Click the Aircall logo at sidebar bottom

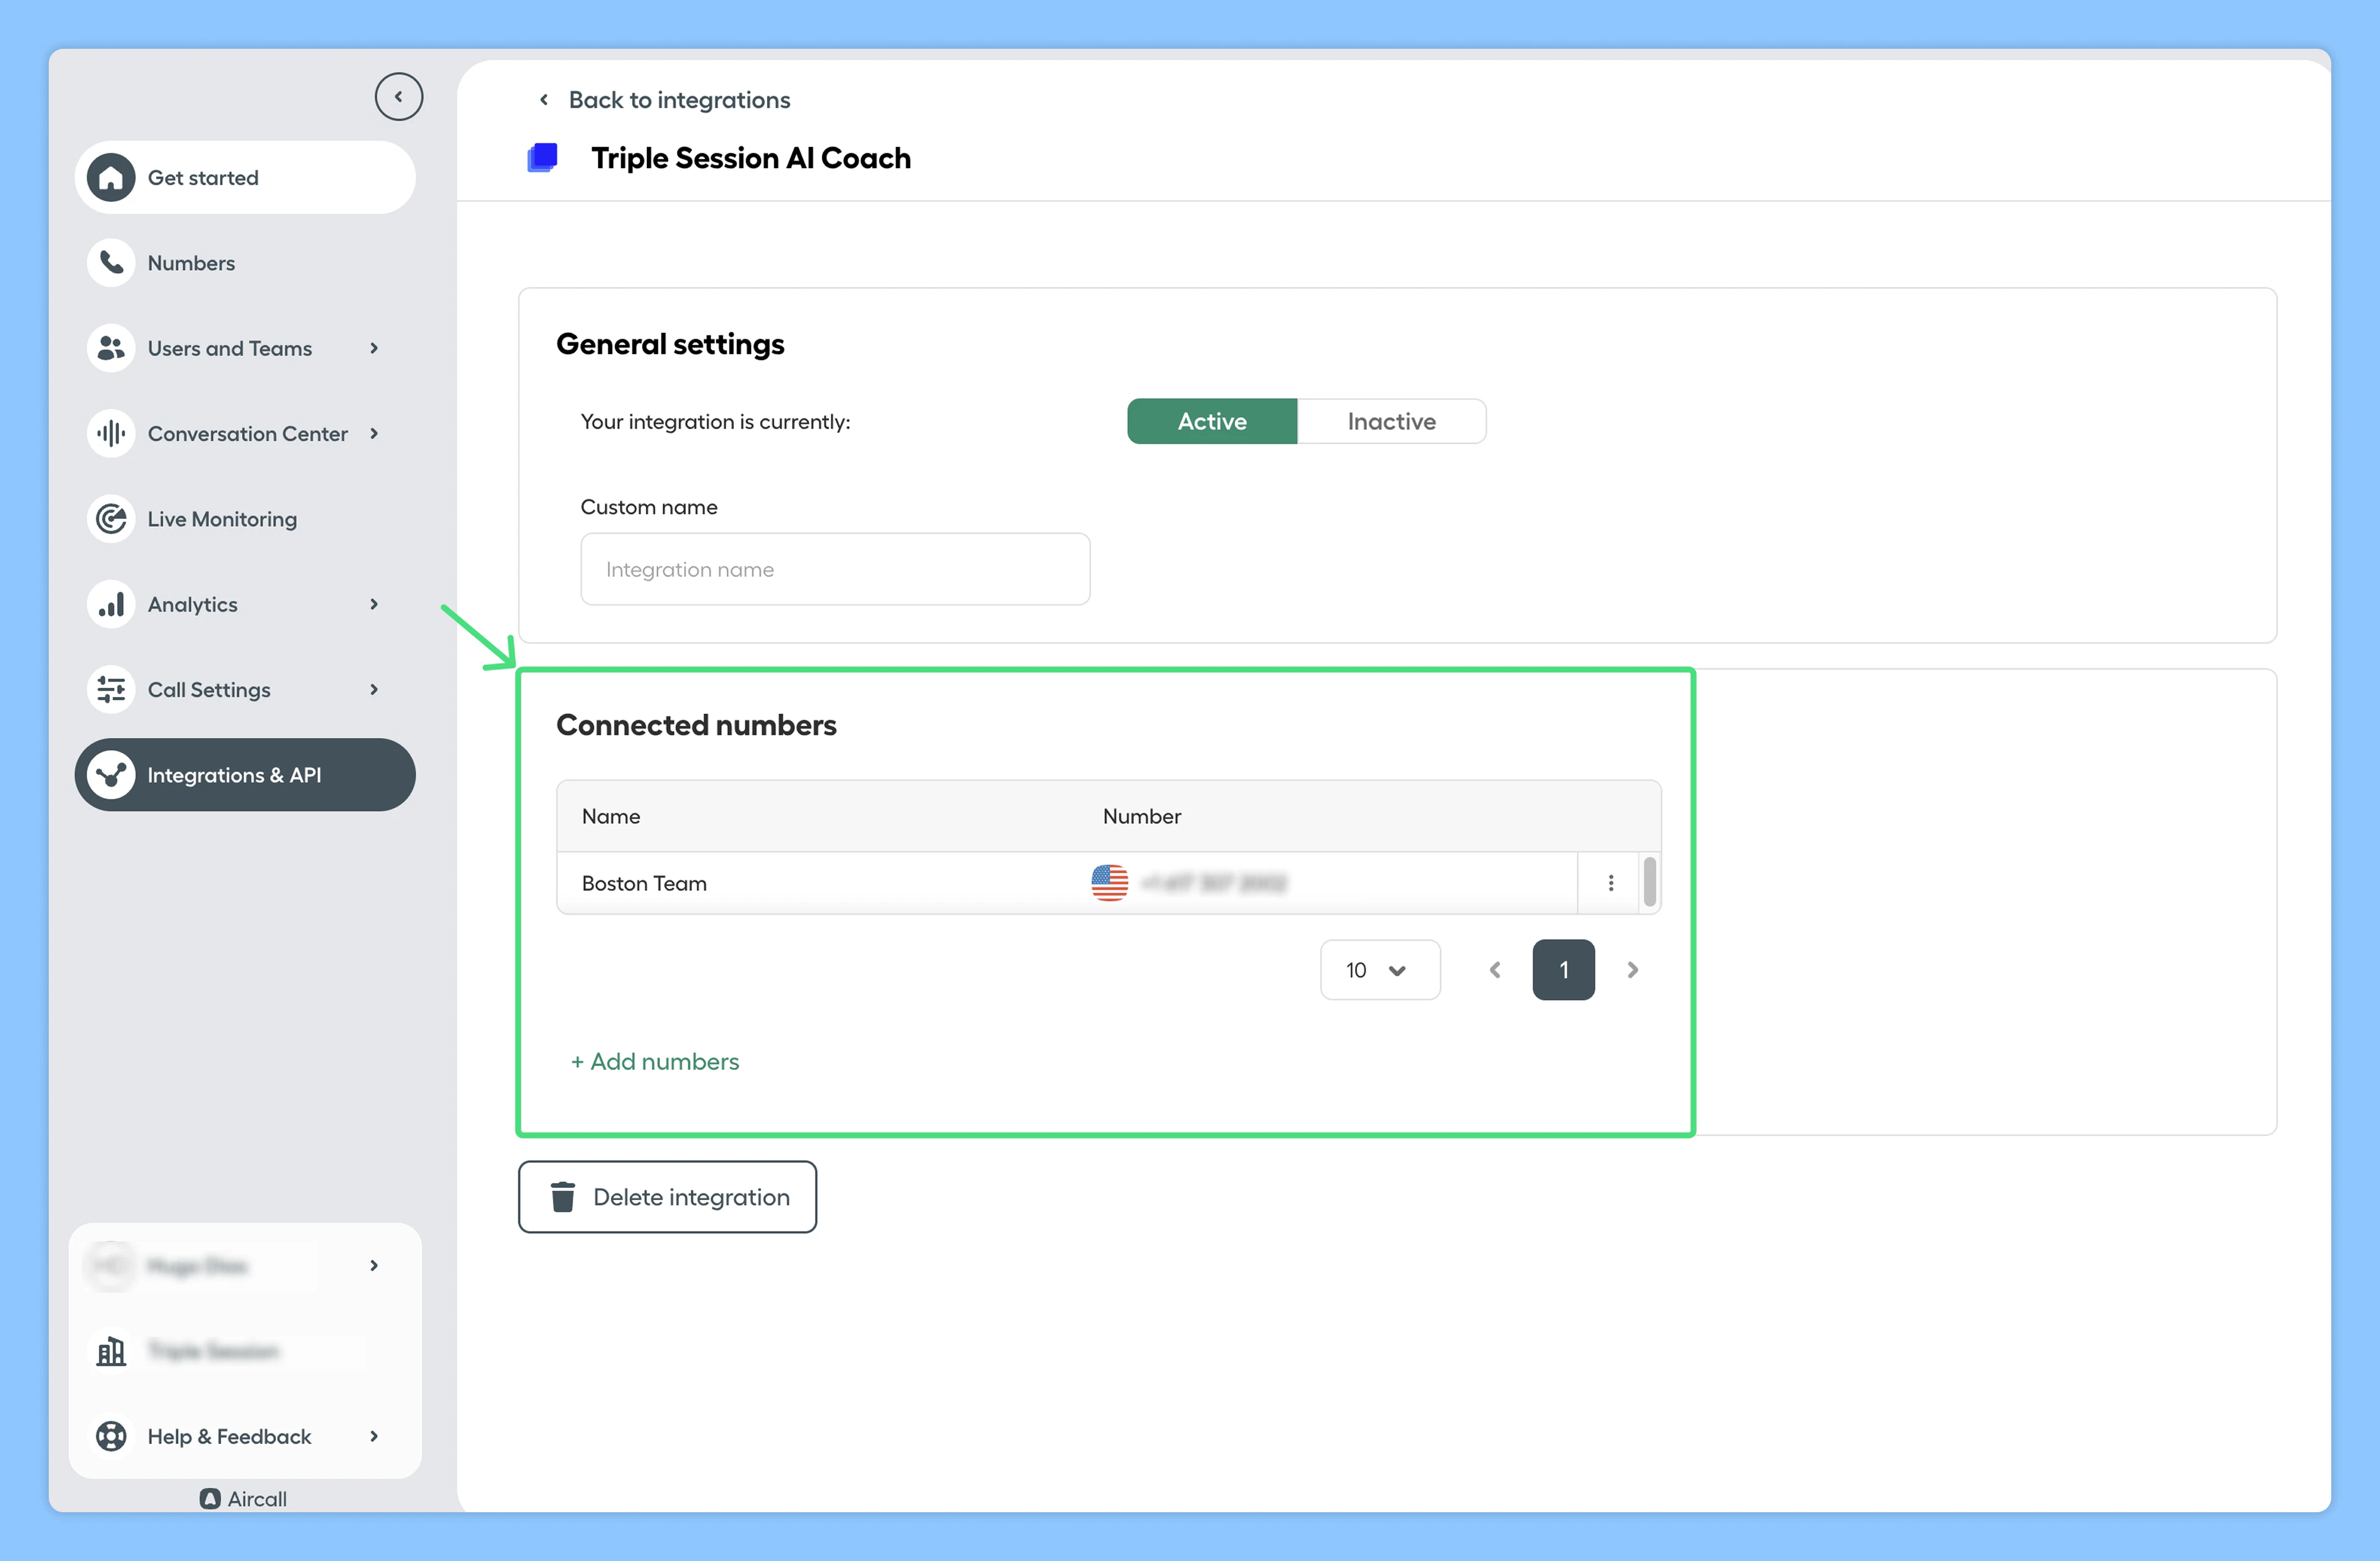(x=243, y=1498)
